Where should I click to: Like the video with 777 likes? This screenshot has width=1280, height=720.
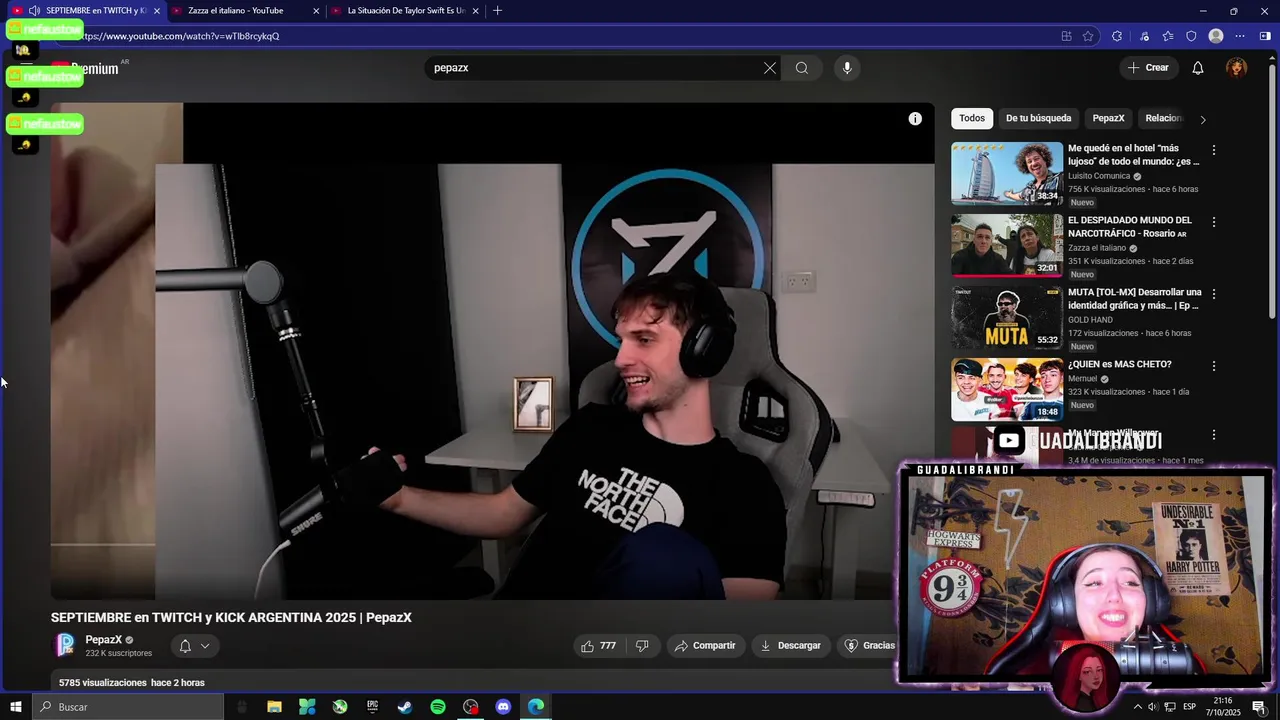coord(598,646)
